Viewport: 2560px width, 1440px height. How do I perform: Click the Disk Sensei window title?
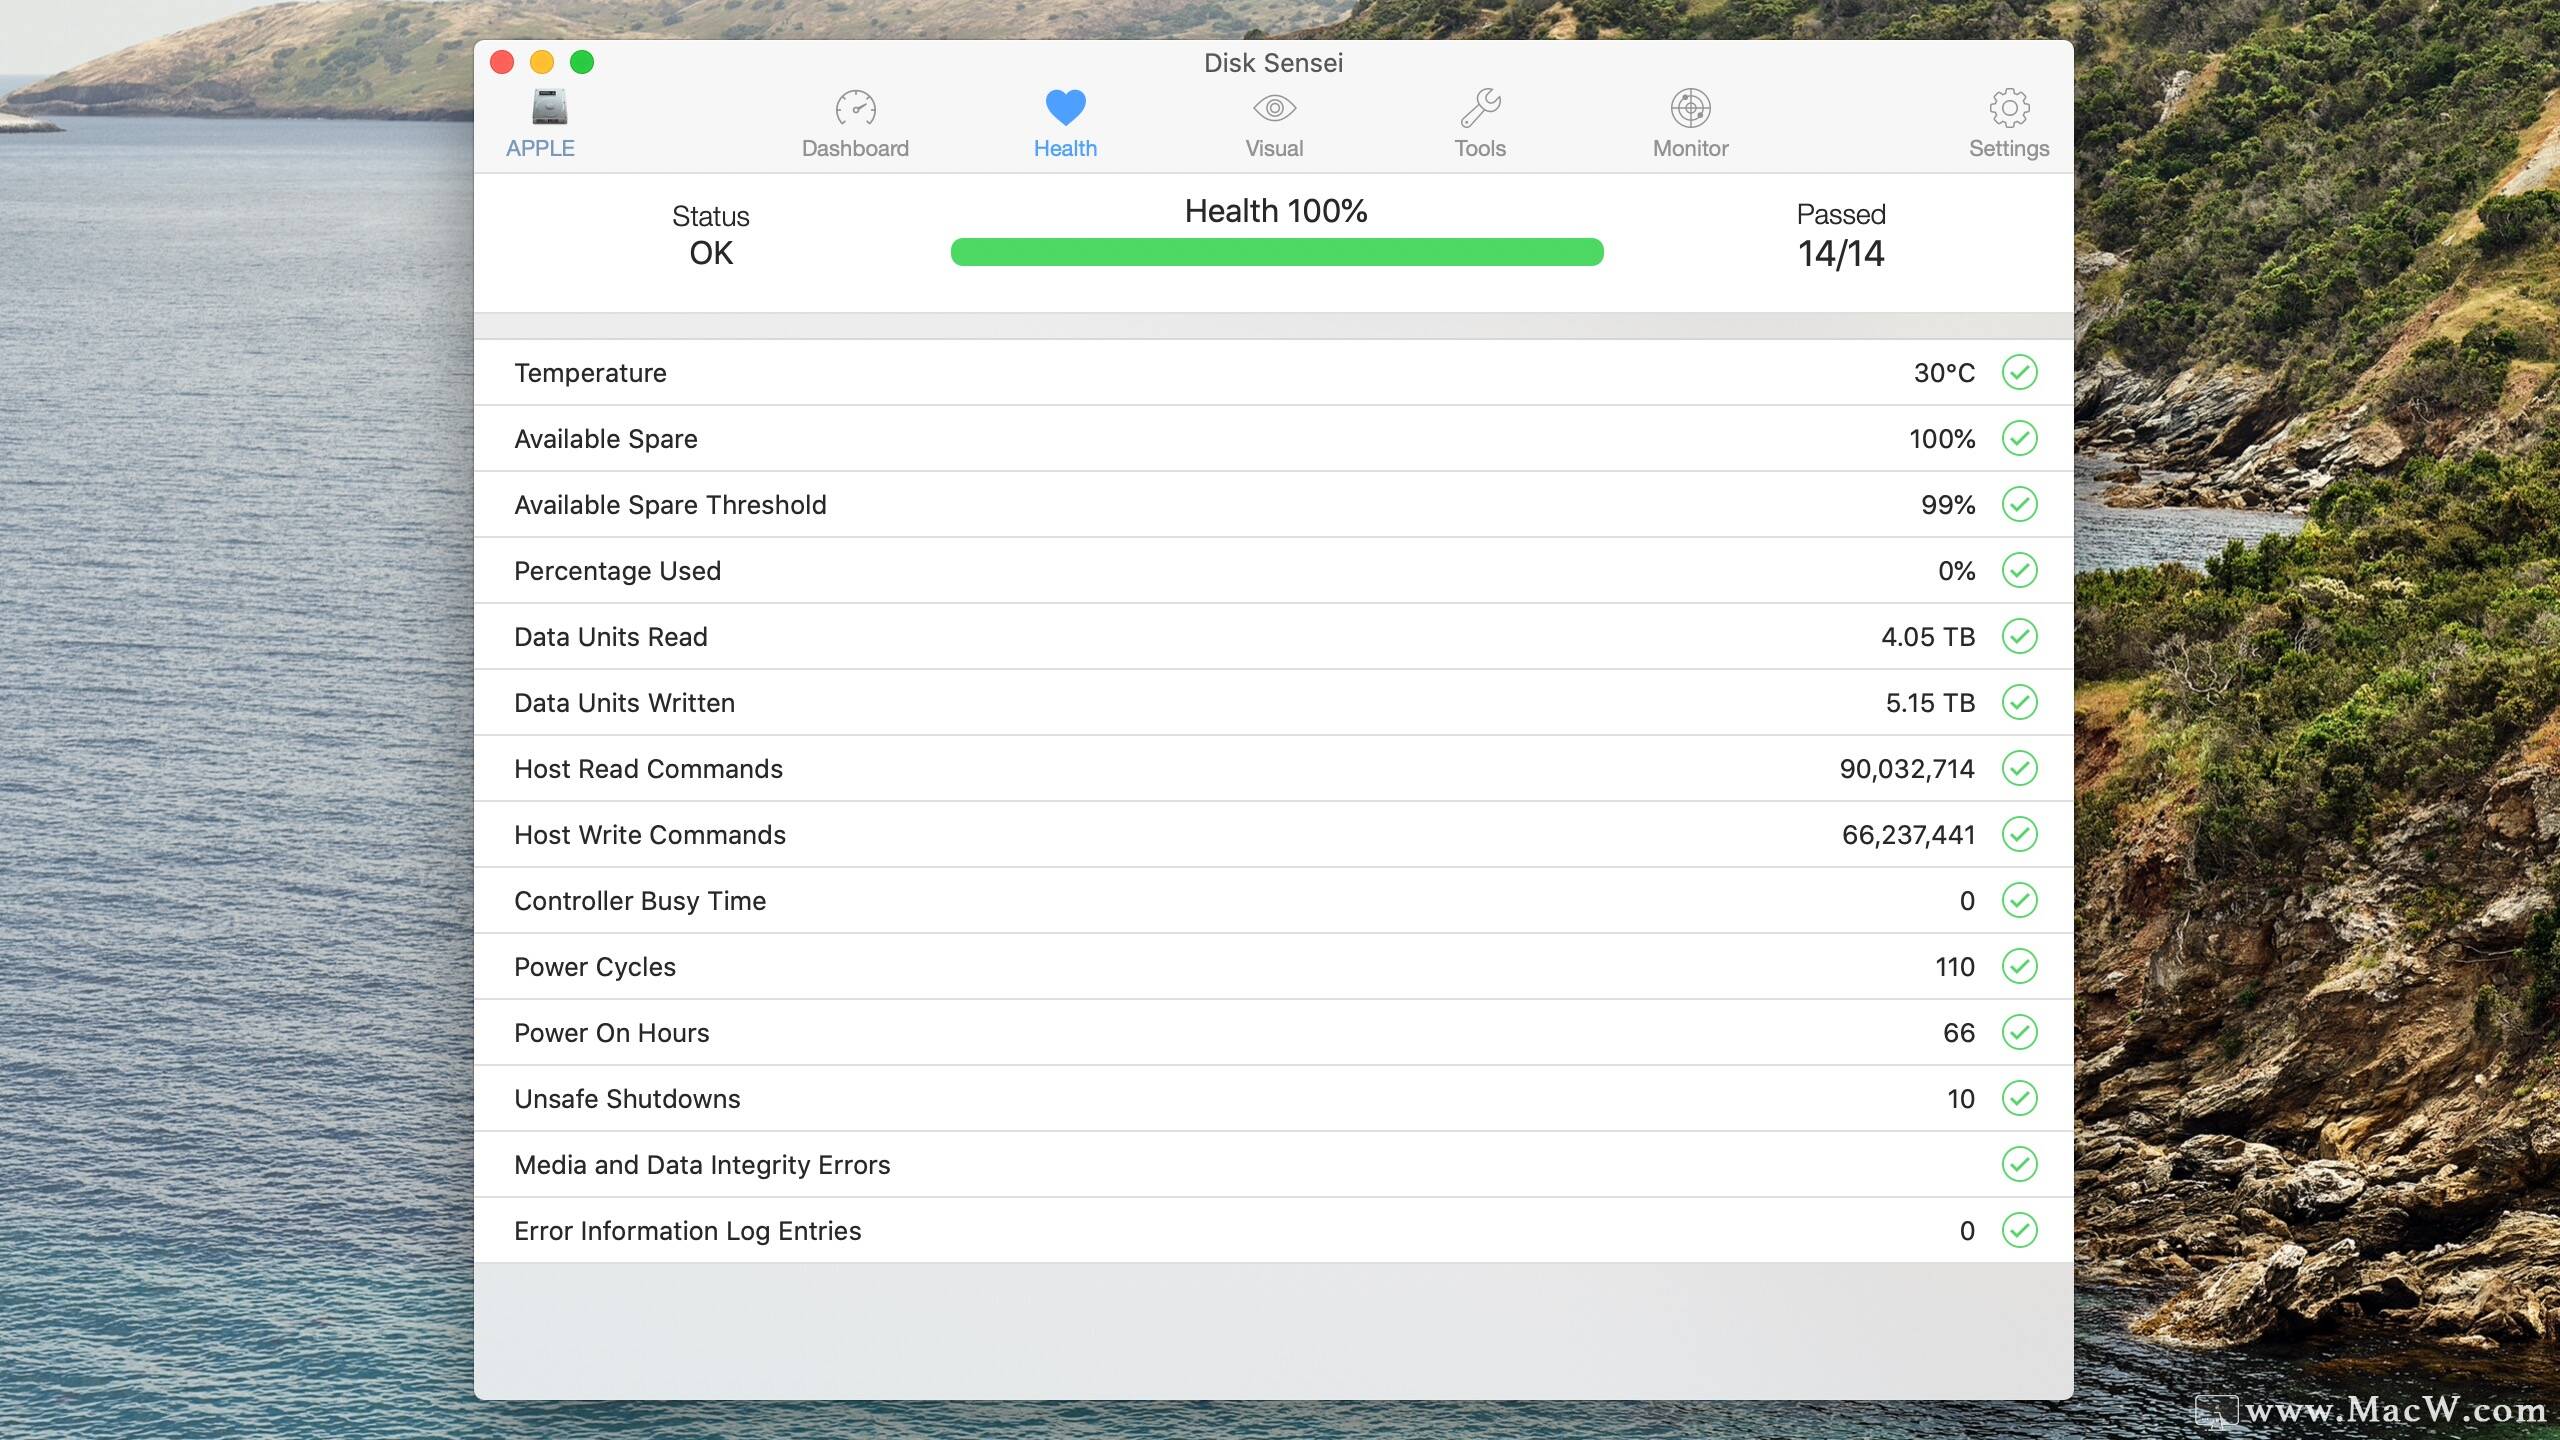[1273, 63]
